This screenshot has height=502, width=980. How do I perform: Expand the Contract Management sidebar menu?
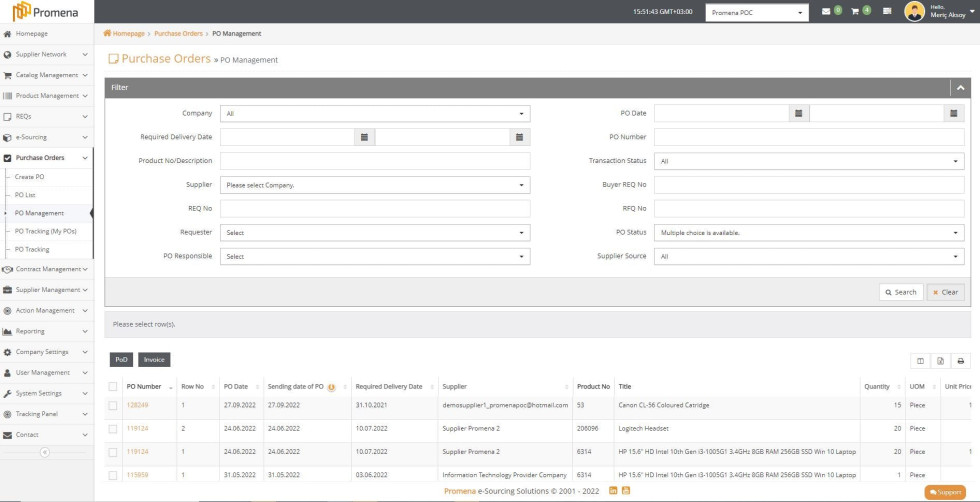(x=46, y=269)
